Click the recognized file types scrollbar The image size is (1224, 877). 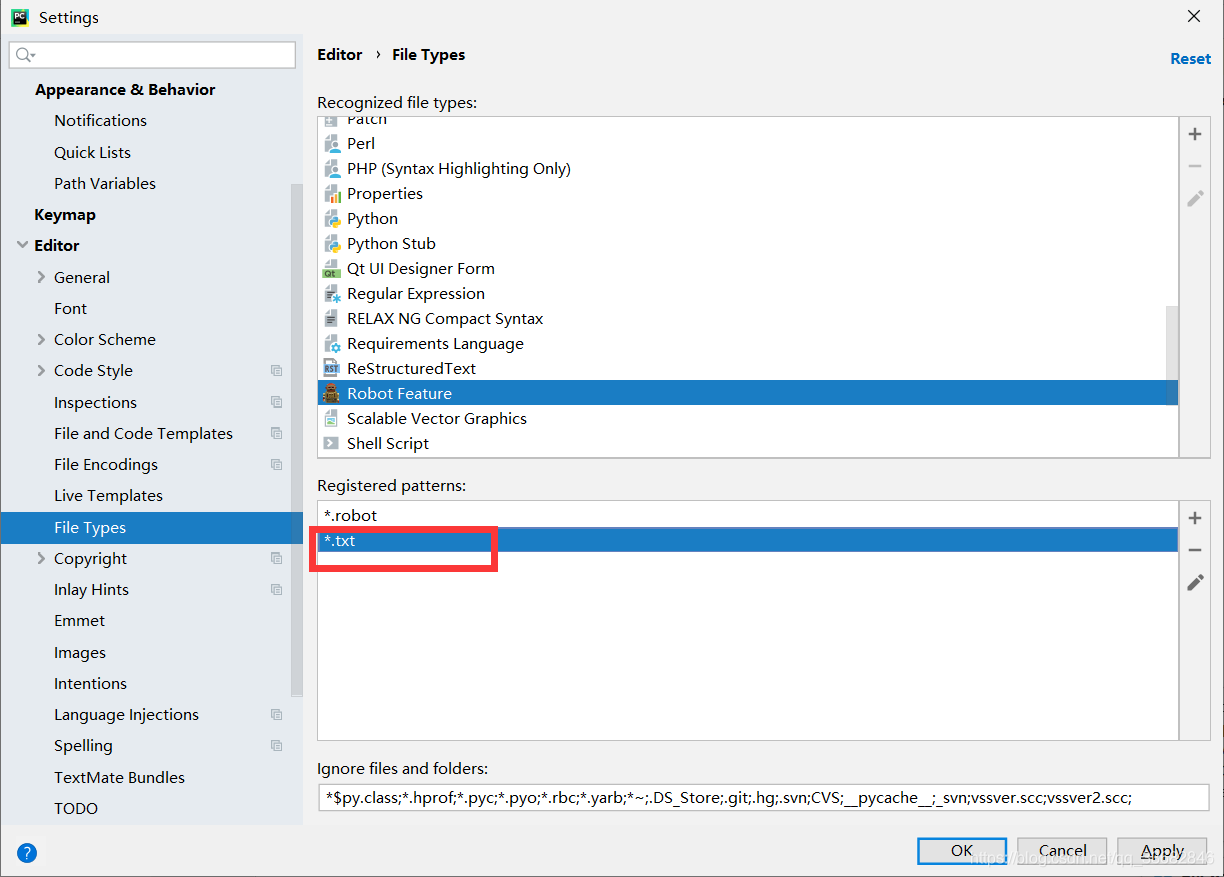click(x=1172, y=356)
